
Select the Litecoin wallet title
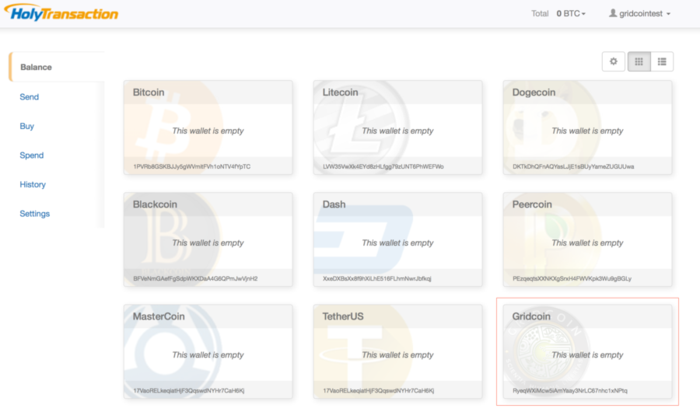(x=340, y=92)
